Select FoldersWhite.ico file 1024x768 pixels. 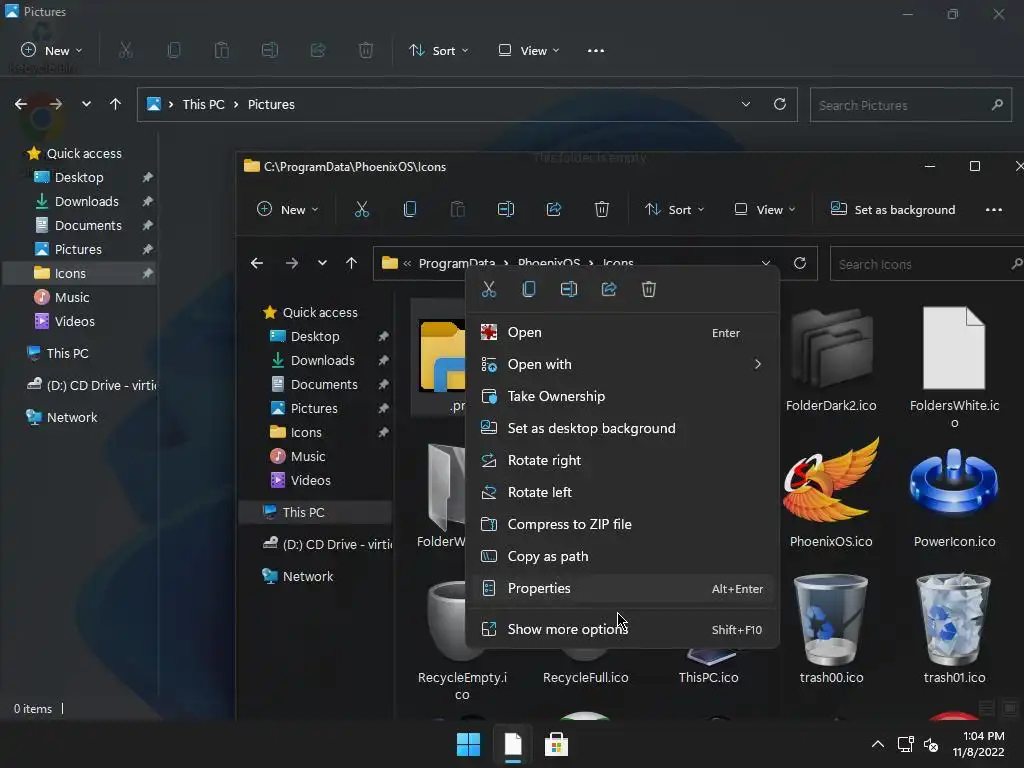click(x=954, y=368)
